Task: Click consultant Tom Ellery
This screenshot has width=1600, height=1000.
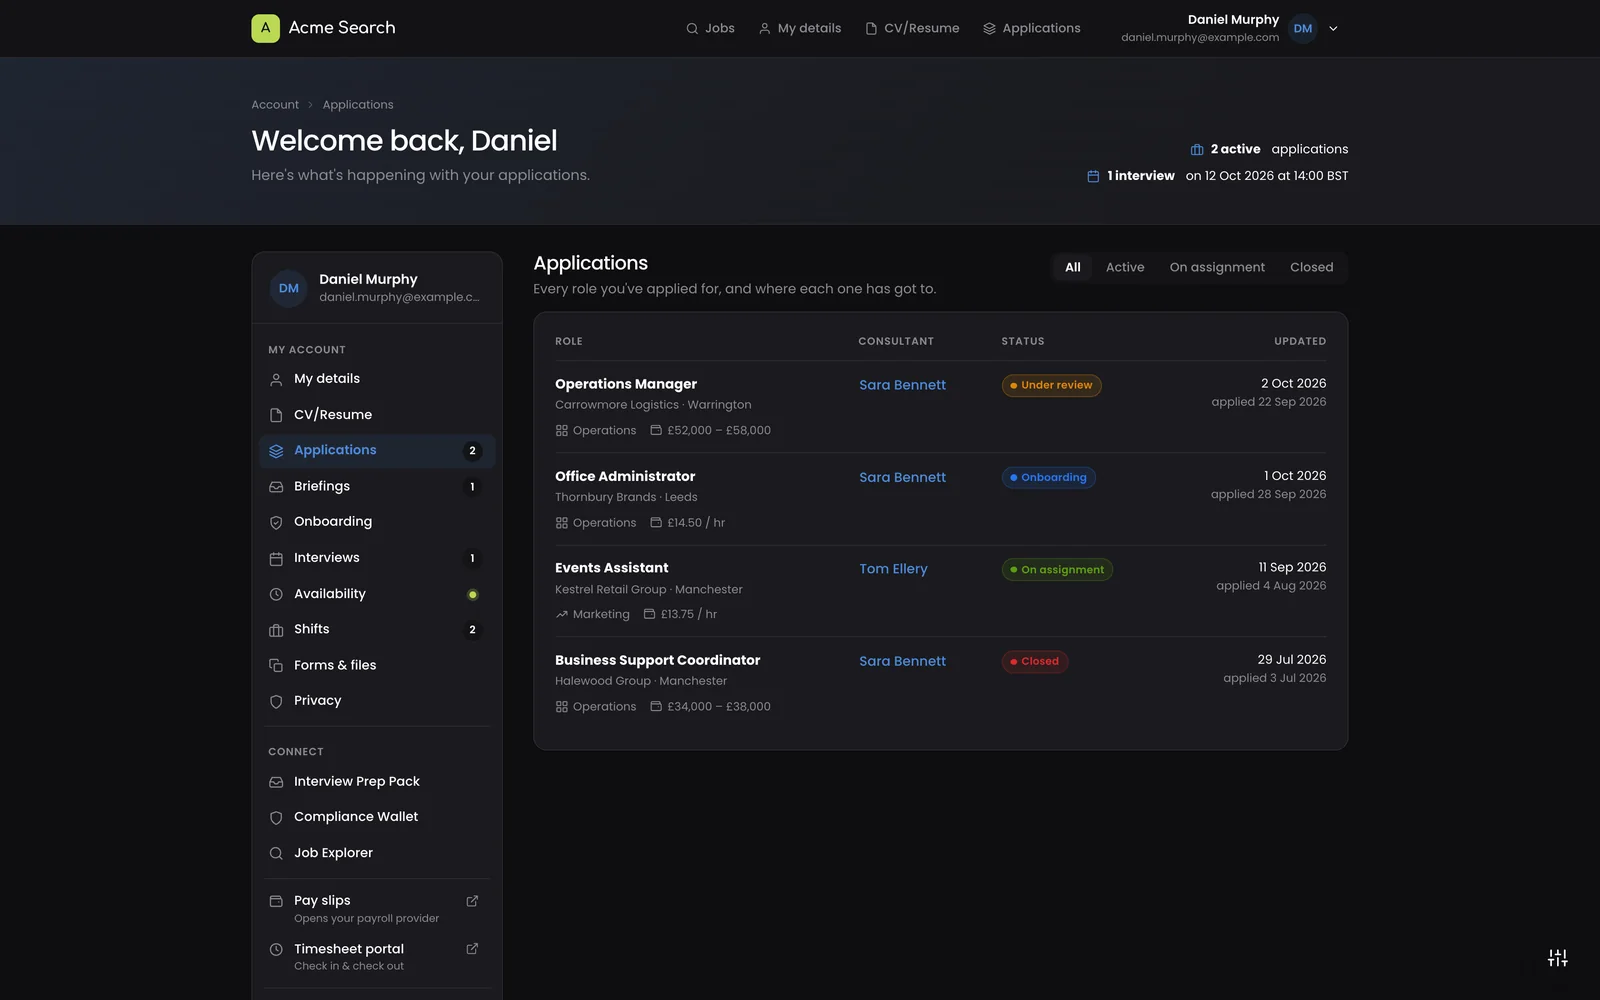Action: pos(893,569)
